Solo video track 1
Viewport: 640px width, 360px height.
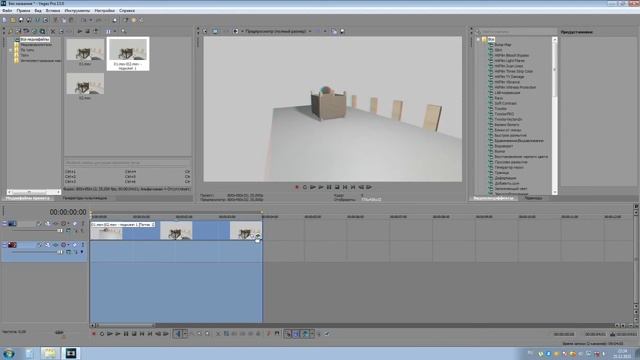83,223
